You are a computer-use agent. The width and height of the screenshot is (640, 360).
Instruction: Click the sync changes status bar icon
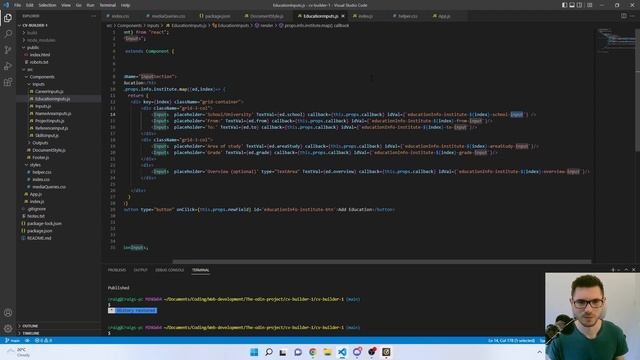(27, 340)
